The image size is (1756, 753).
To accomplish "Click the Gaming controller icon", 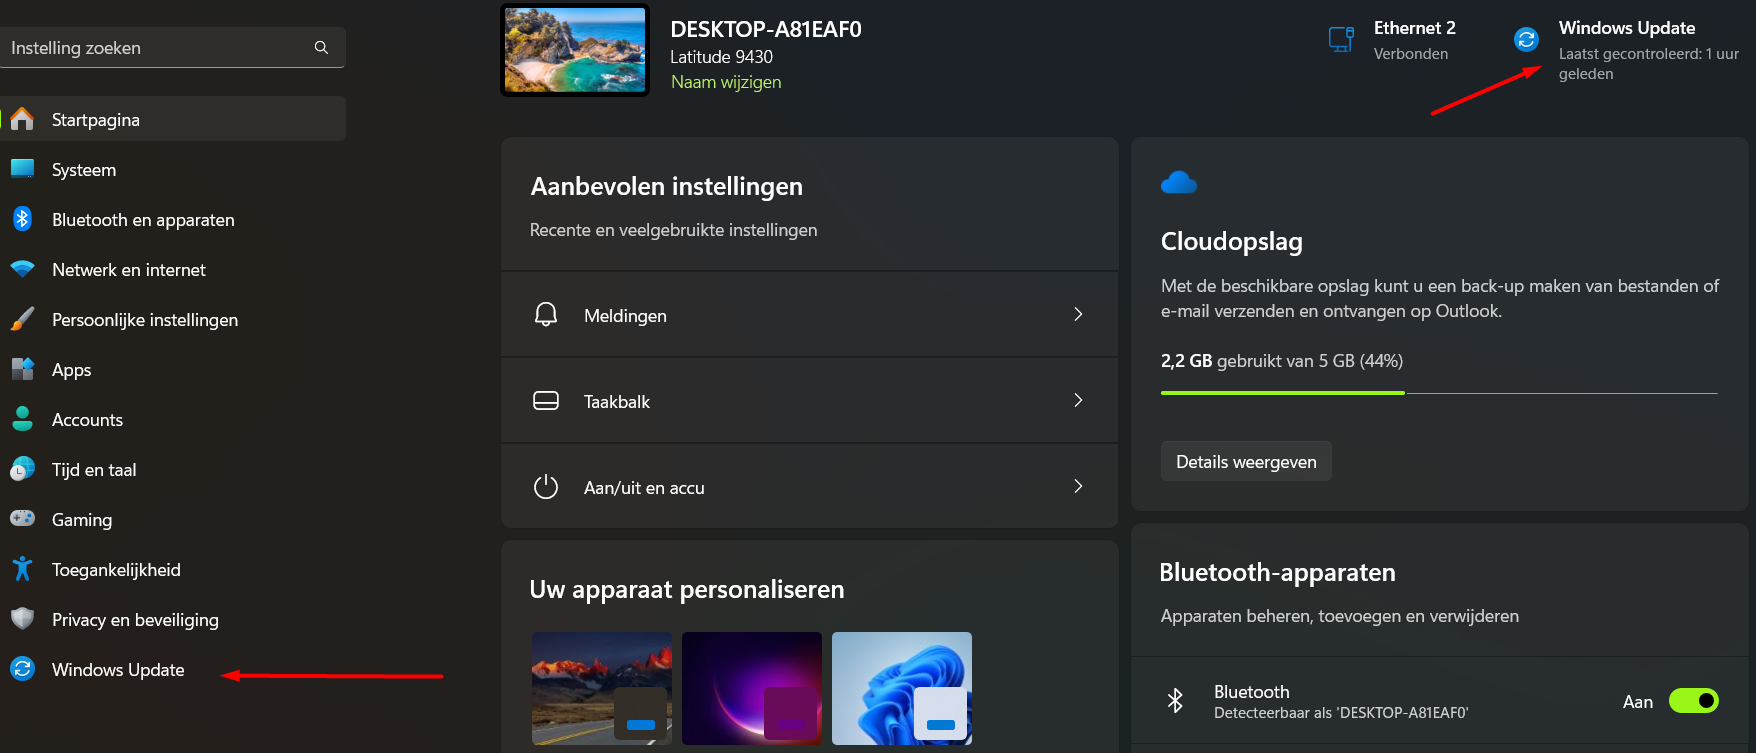I will [22, 519].
